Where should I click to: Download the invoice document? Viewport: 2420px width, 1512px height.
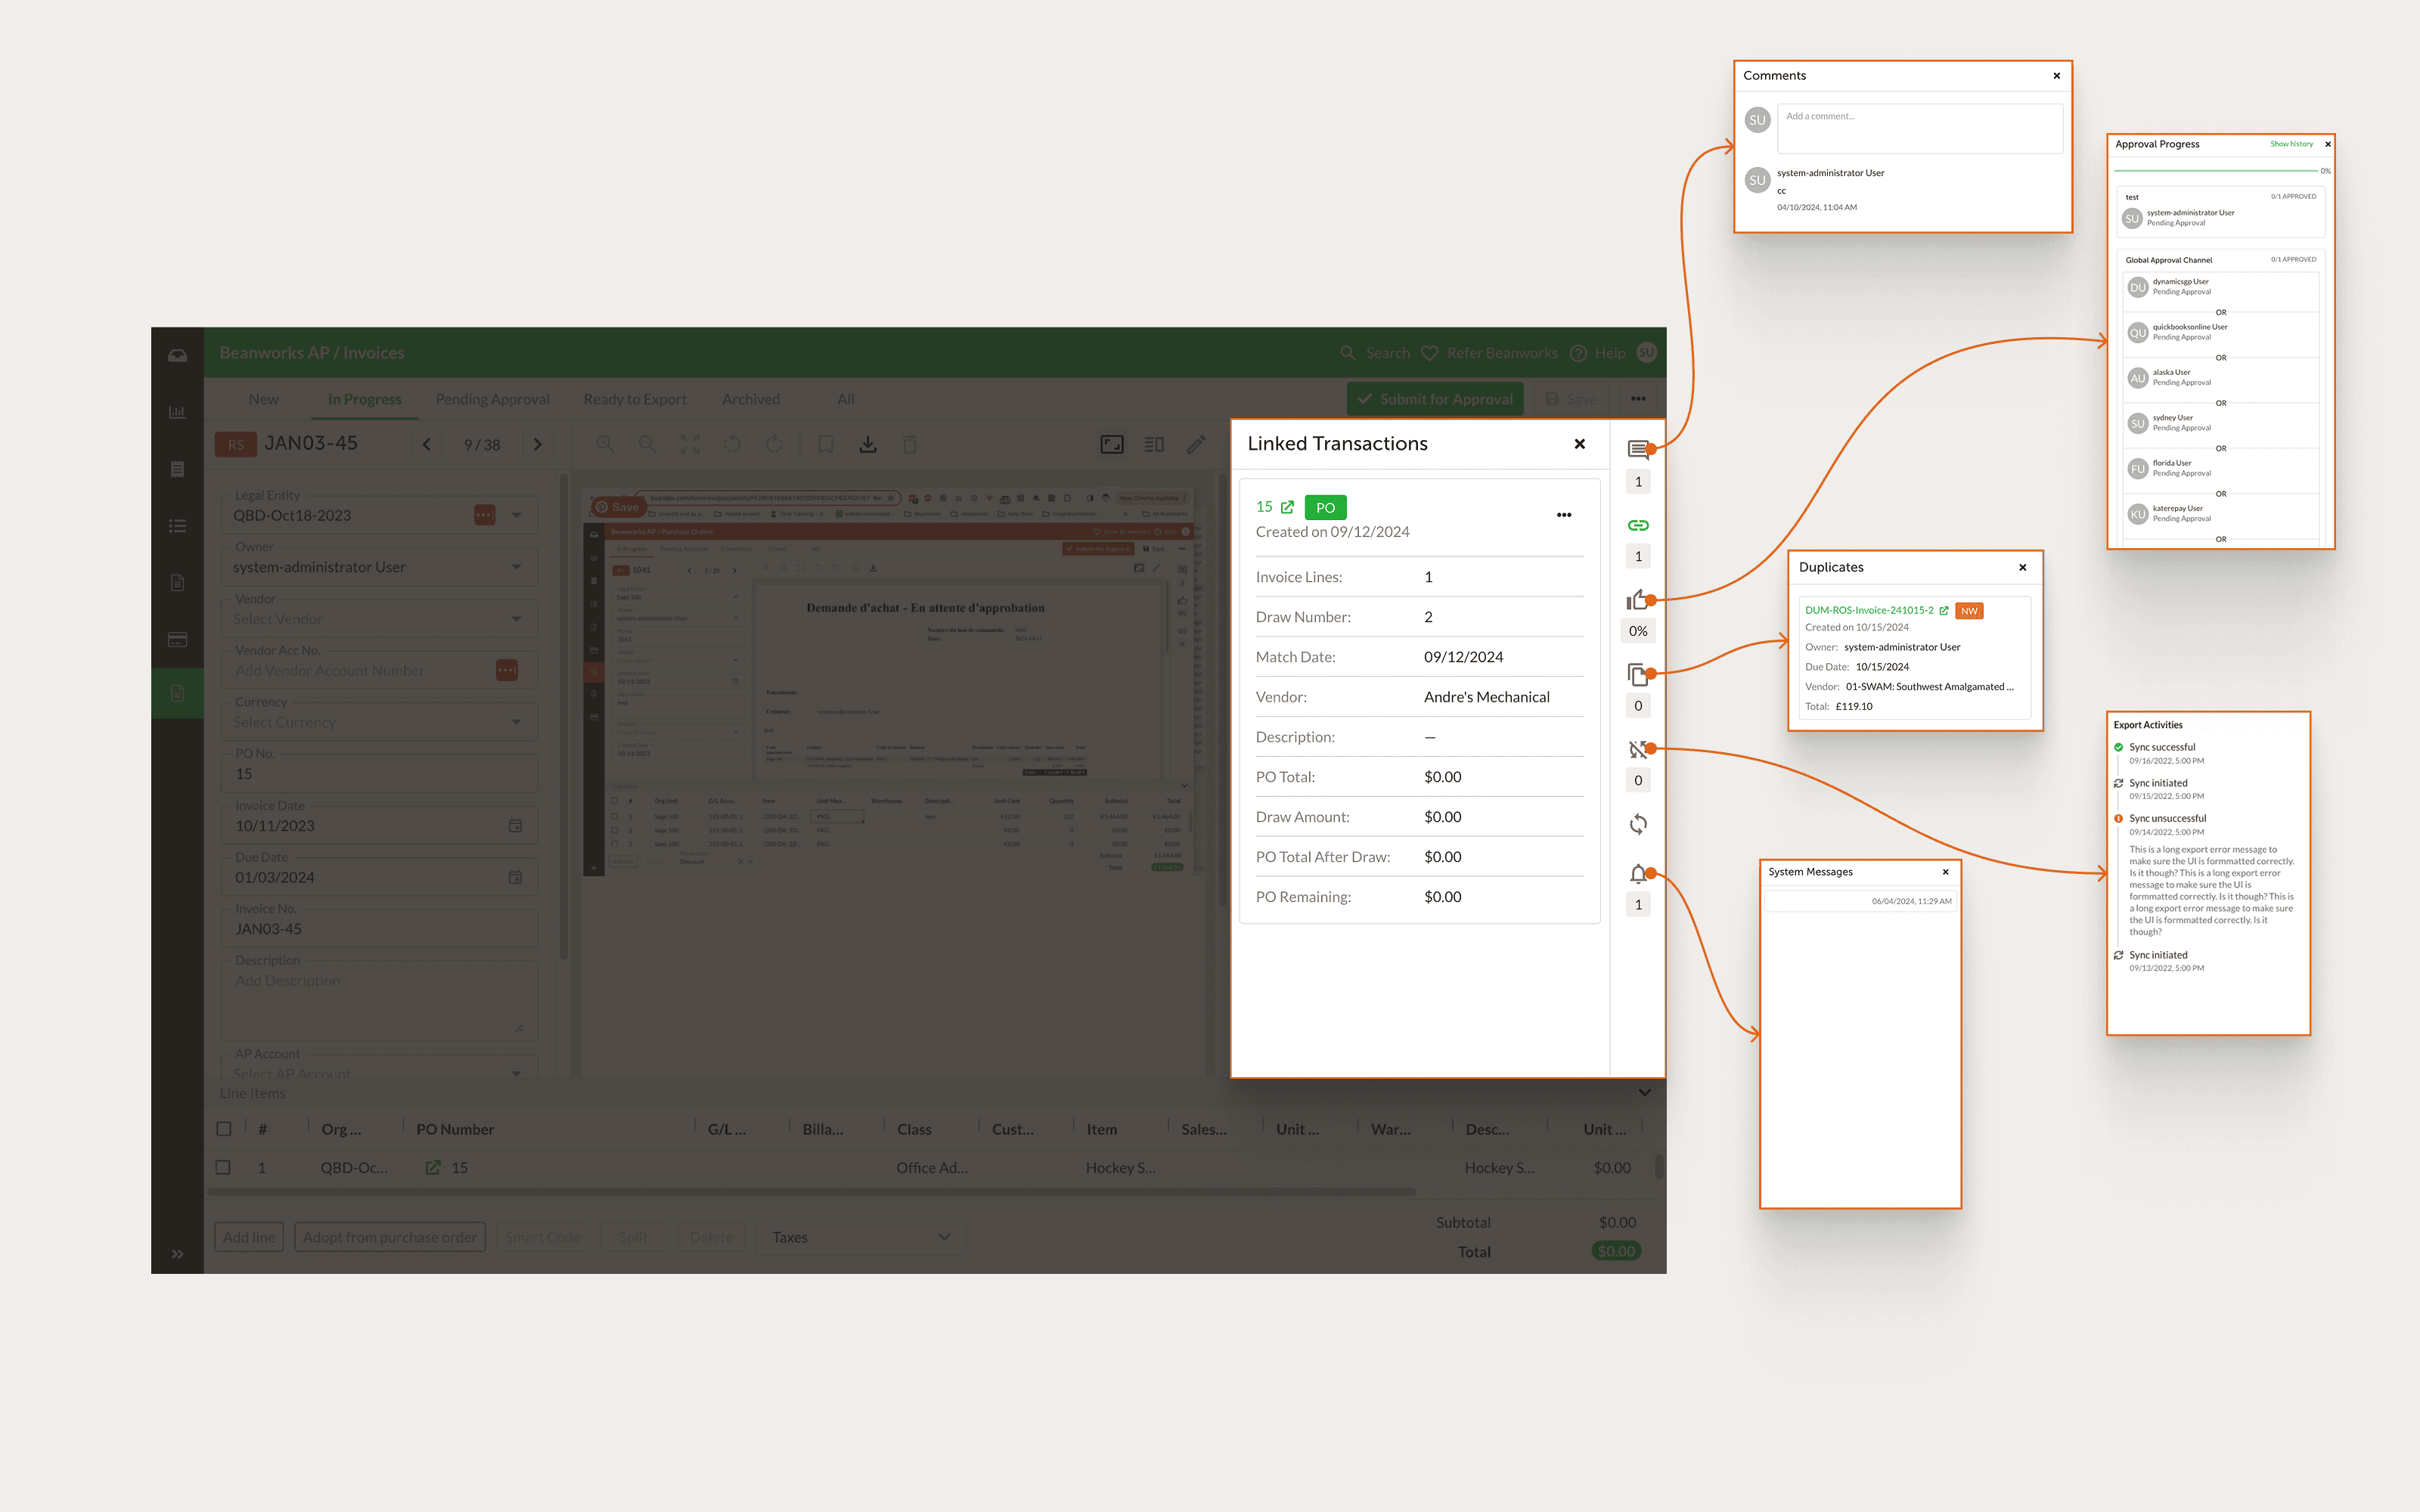[868, 444]
